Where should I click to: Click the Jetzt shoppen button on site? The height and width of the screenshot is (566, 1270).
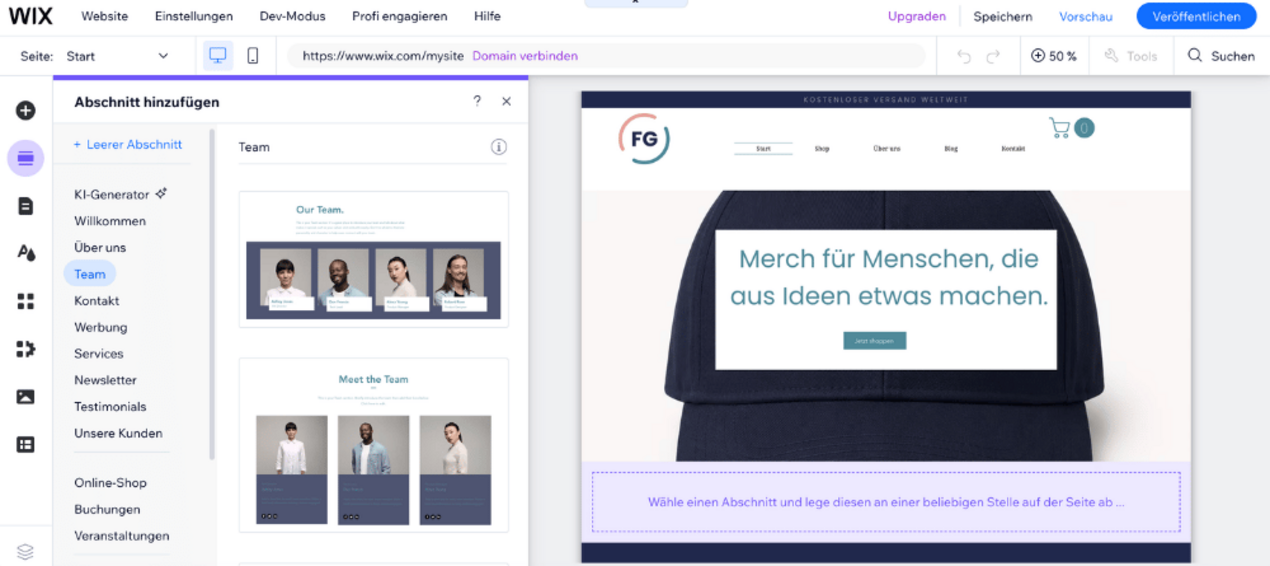(x=875, y=341)
